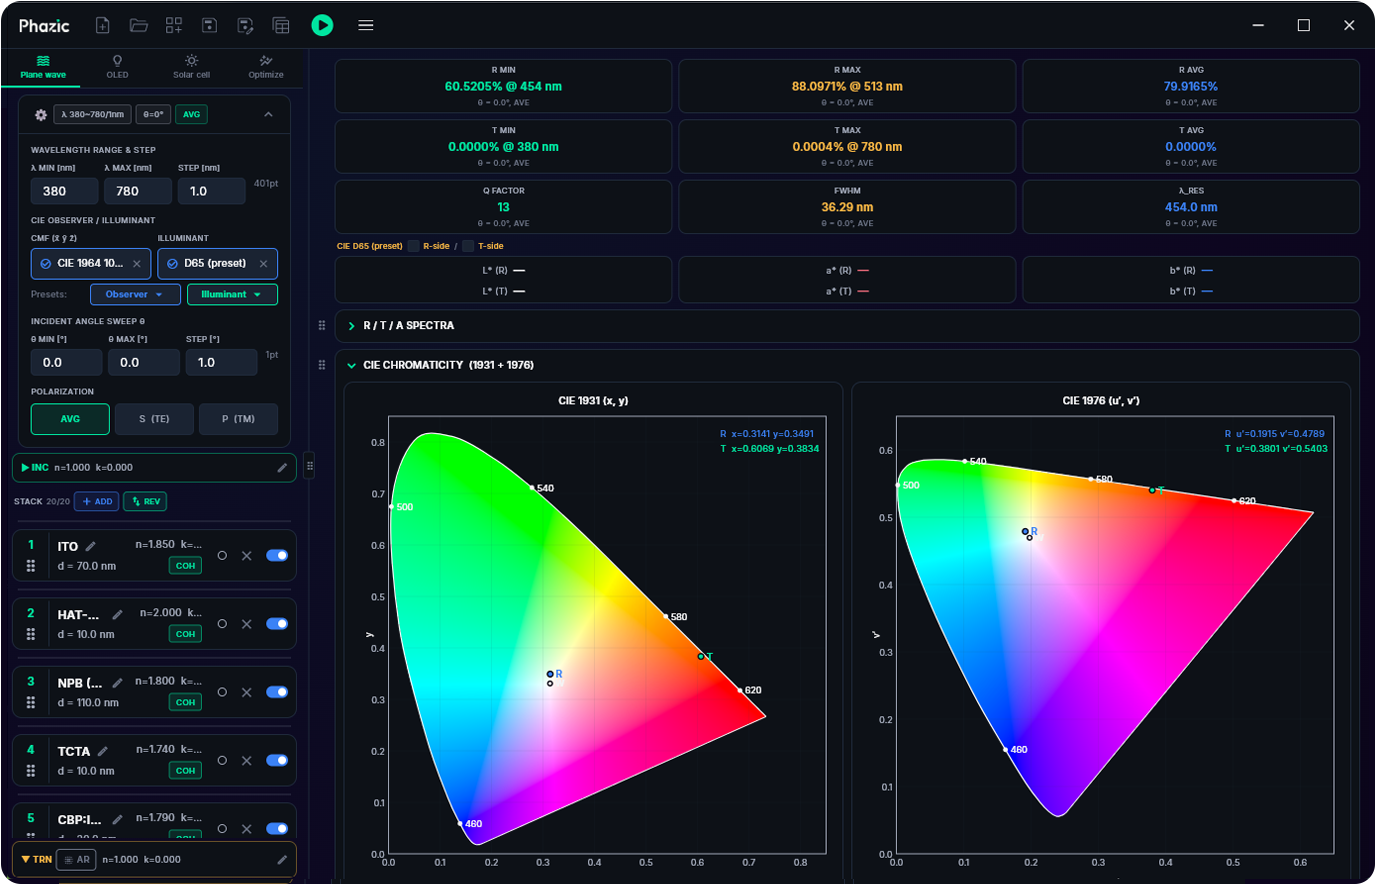Check the R-side checkbox
Image resolution: width=1376 pixels, height=885 pixels.
413,246
